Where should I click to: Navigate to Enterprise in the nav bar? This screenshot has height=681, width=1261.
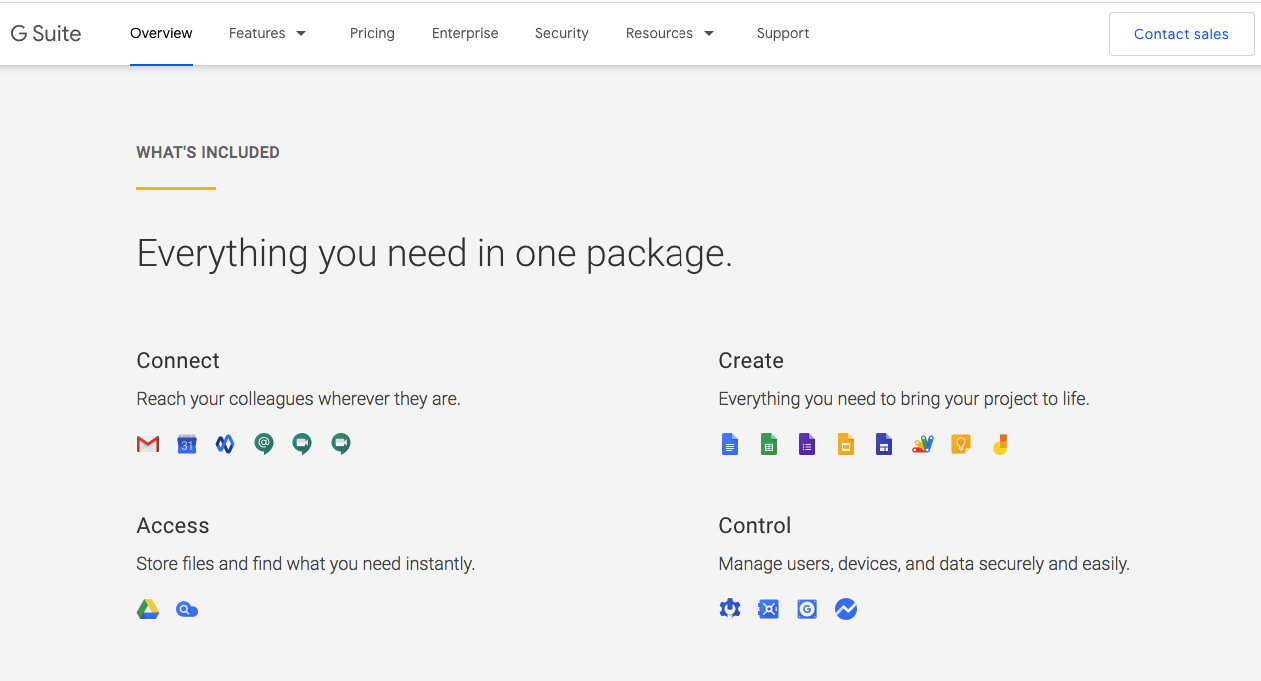point(465,33)
